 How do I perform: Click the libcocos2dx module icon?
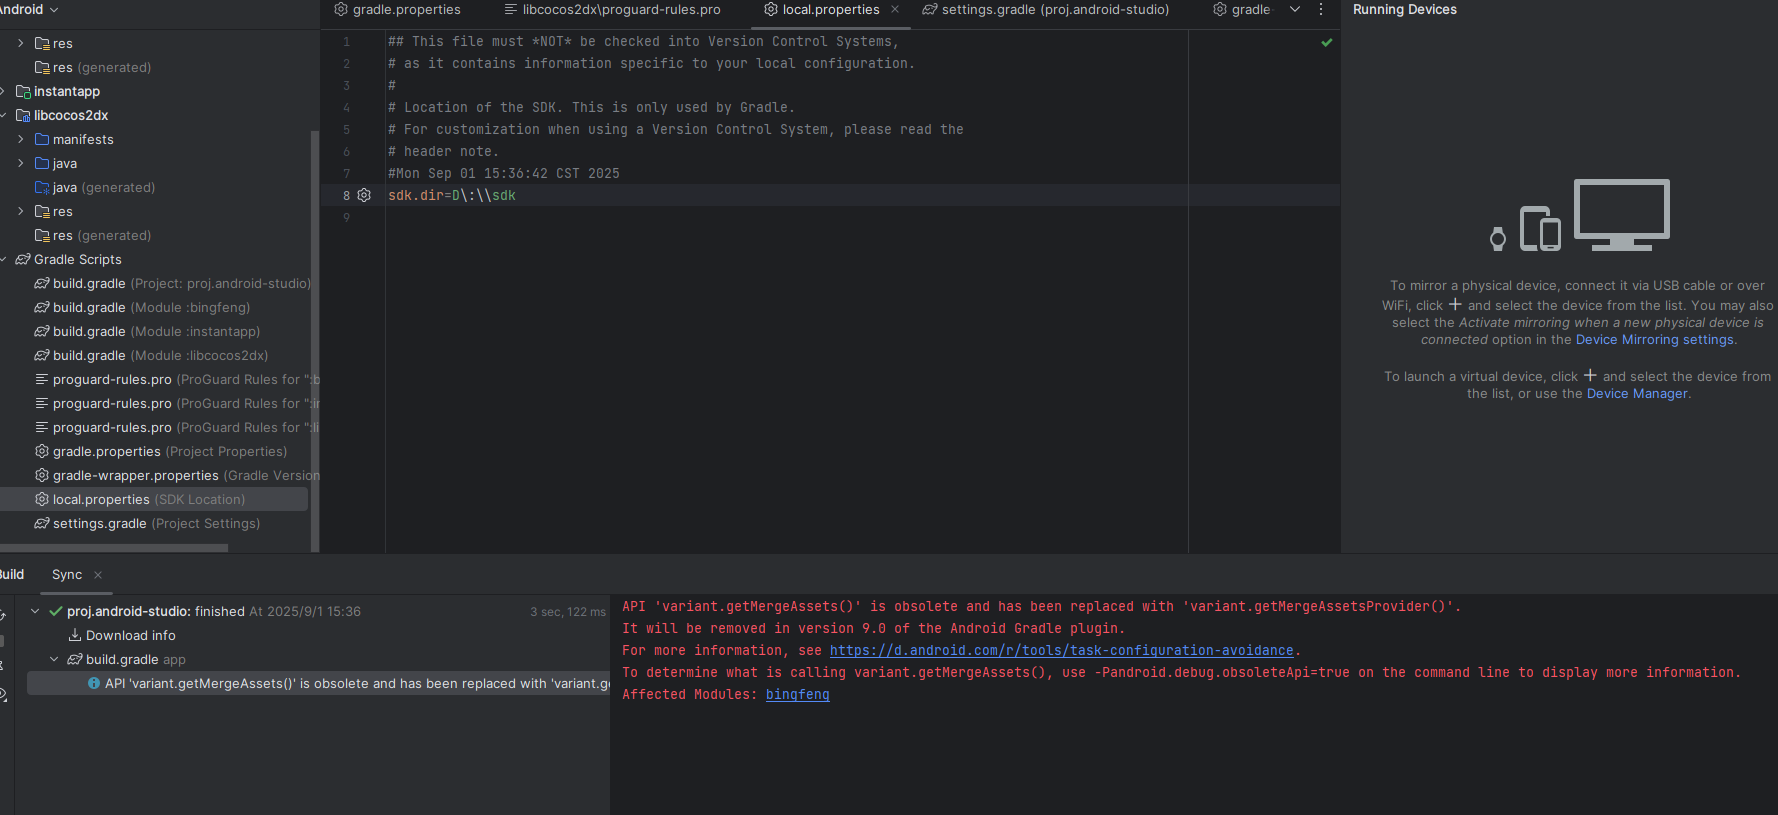point(23,115)
